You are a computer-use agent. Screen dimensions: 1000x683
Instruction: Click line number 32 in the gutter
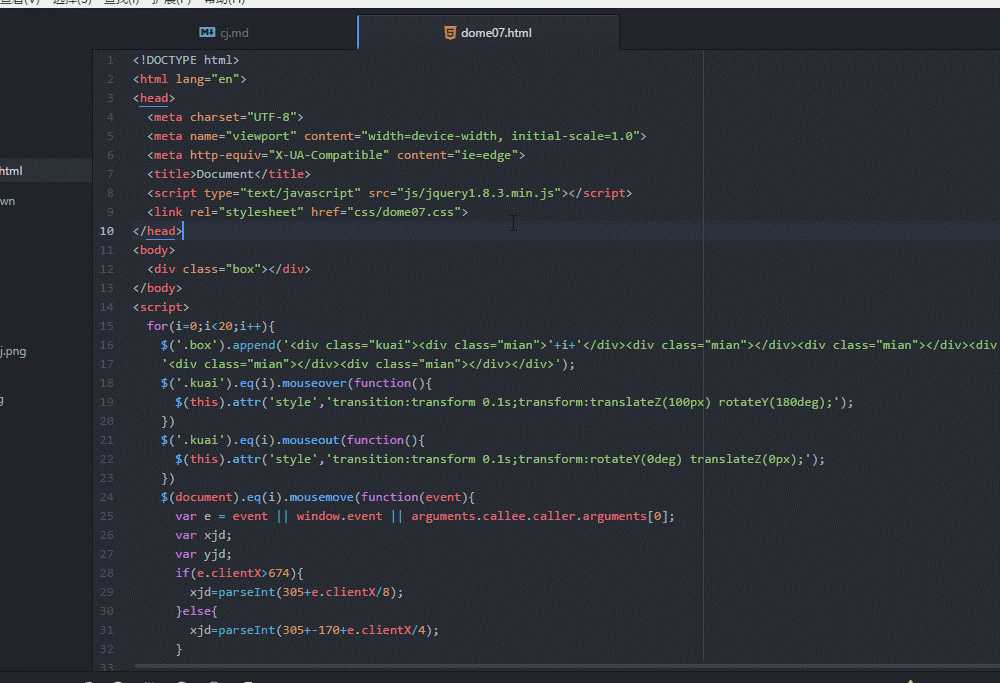pyautogui.click(x=107, y=649)
